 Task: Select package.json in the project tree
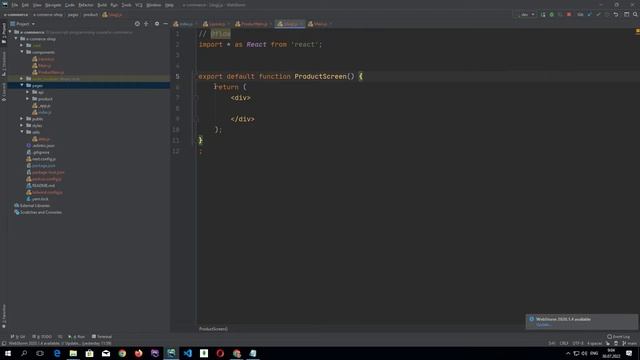[x=43, y=166]
